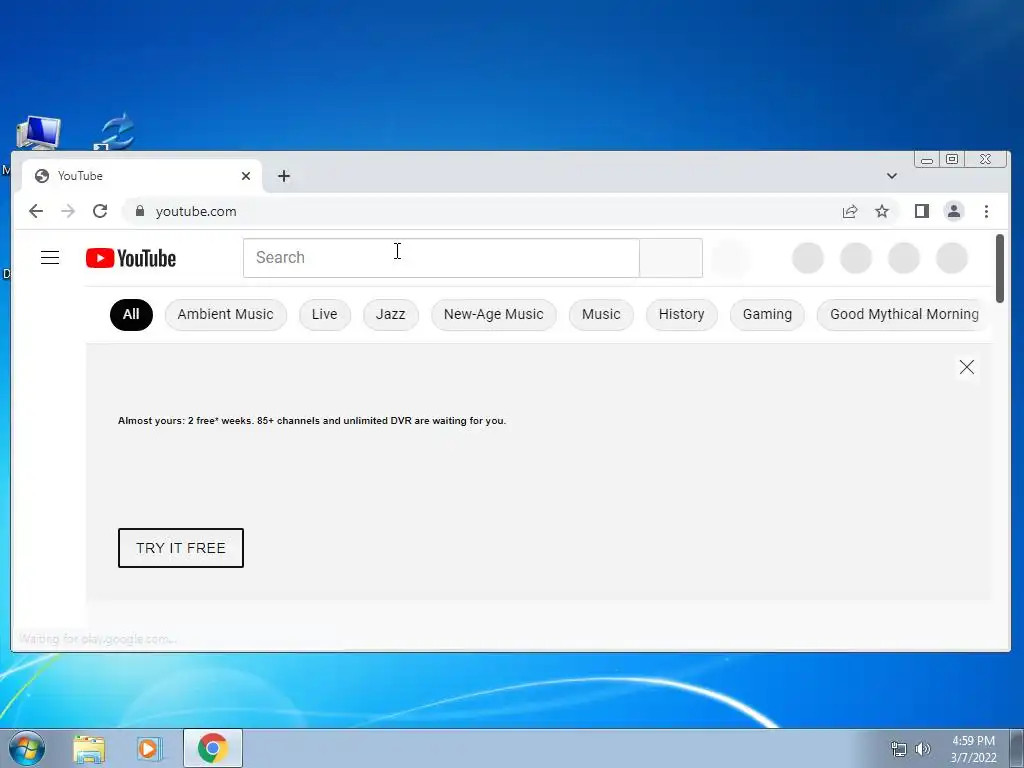Click the blue arrows desktop shortcut icon
The image size is (1024, 768).
click(x=115, y=133)
